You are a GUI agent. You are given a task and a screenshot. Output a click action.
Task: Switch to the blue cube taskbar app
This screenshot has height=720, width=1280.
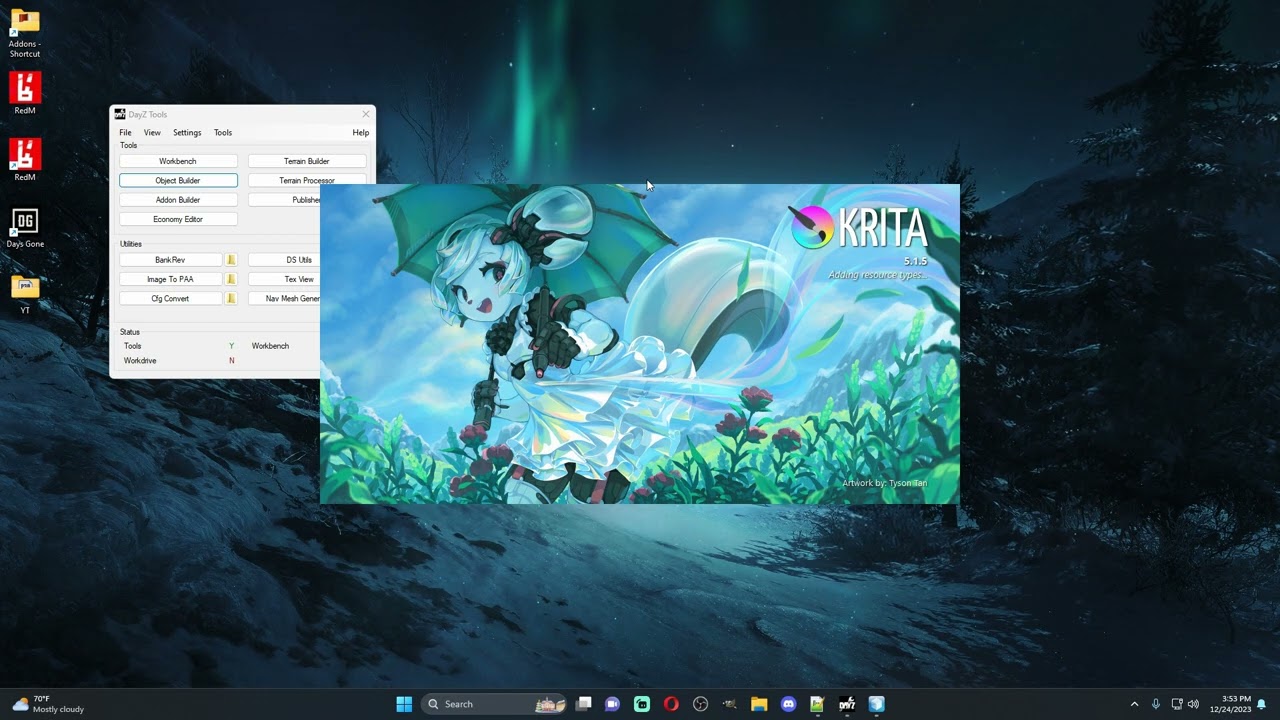876,704
